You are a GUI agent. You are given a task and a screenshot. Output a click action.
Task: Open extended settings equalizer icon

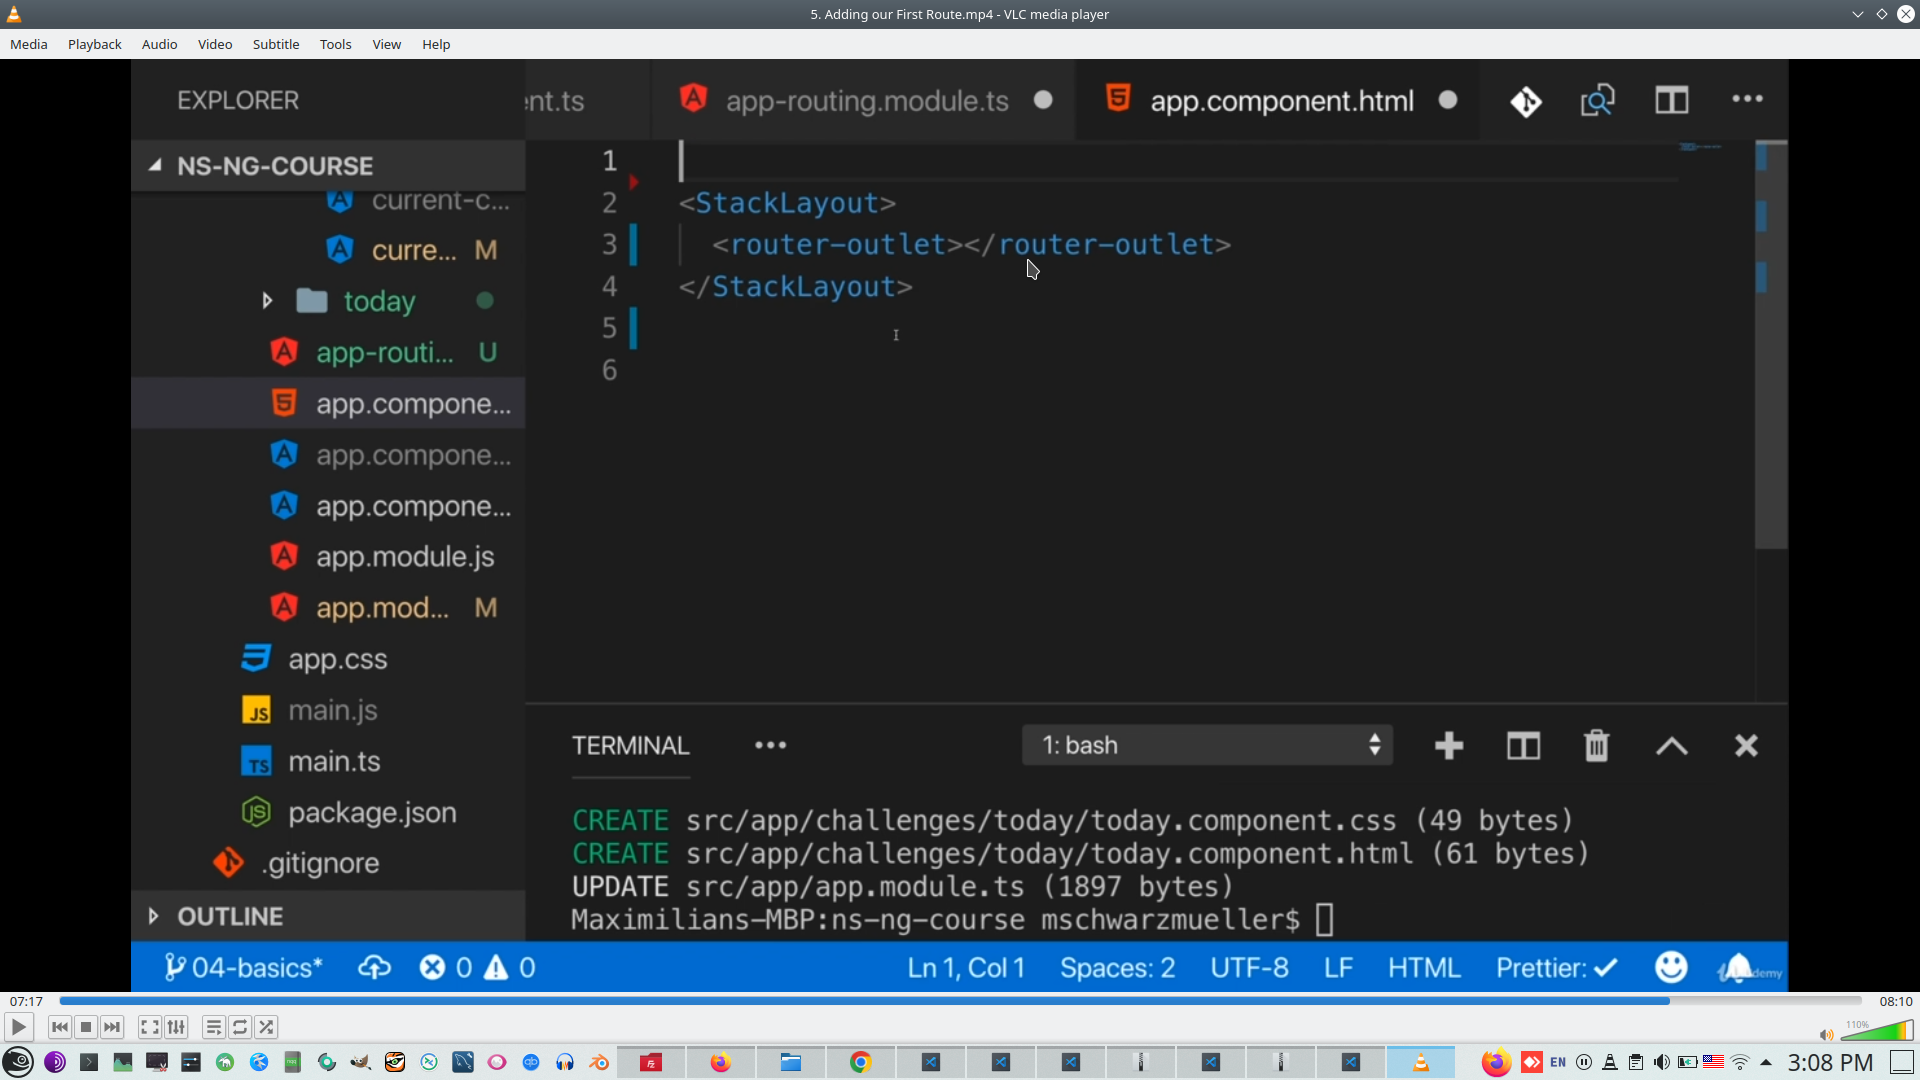coord(176,1027)
